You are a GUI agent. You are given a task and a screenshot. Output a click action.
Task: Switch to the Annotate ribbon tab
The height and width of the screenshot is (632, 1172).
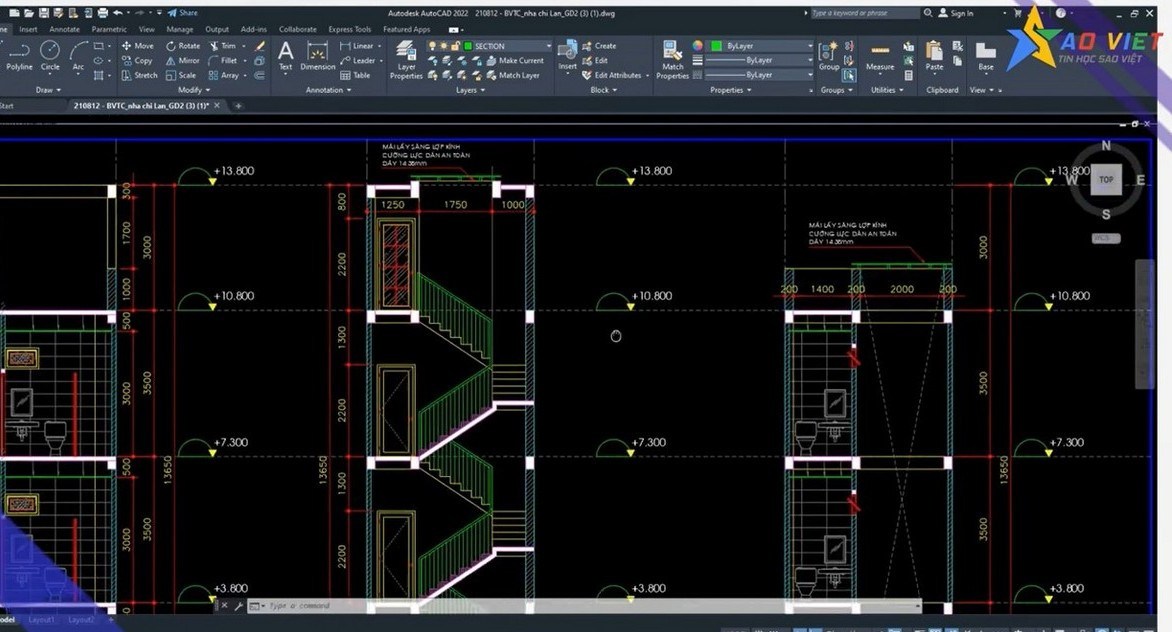pyautogui.click(x=64, y=29)
